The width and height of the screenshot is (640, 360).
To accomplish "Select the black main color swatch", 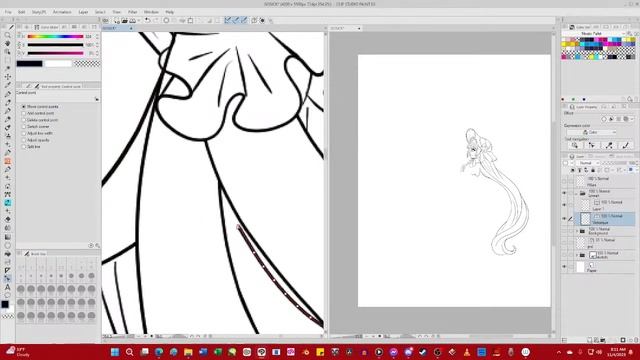I will 29,64.
